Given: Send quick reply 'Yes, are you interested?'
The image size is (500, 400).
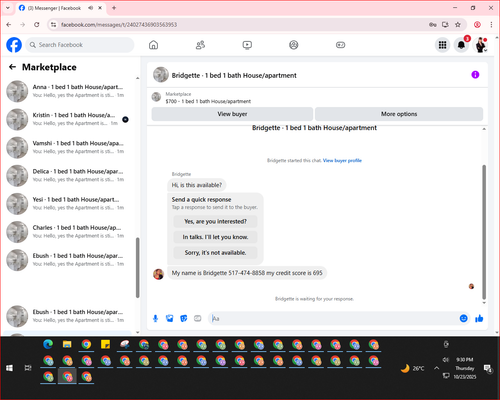Looking at the screenshot, I should [x=215, y=221].
